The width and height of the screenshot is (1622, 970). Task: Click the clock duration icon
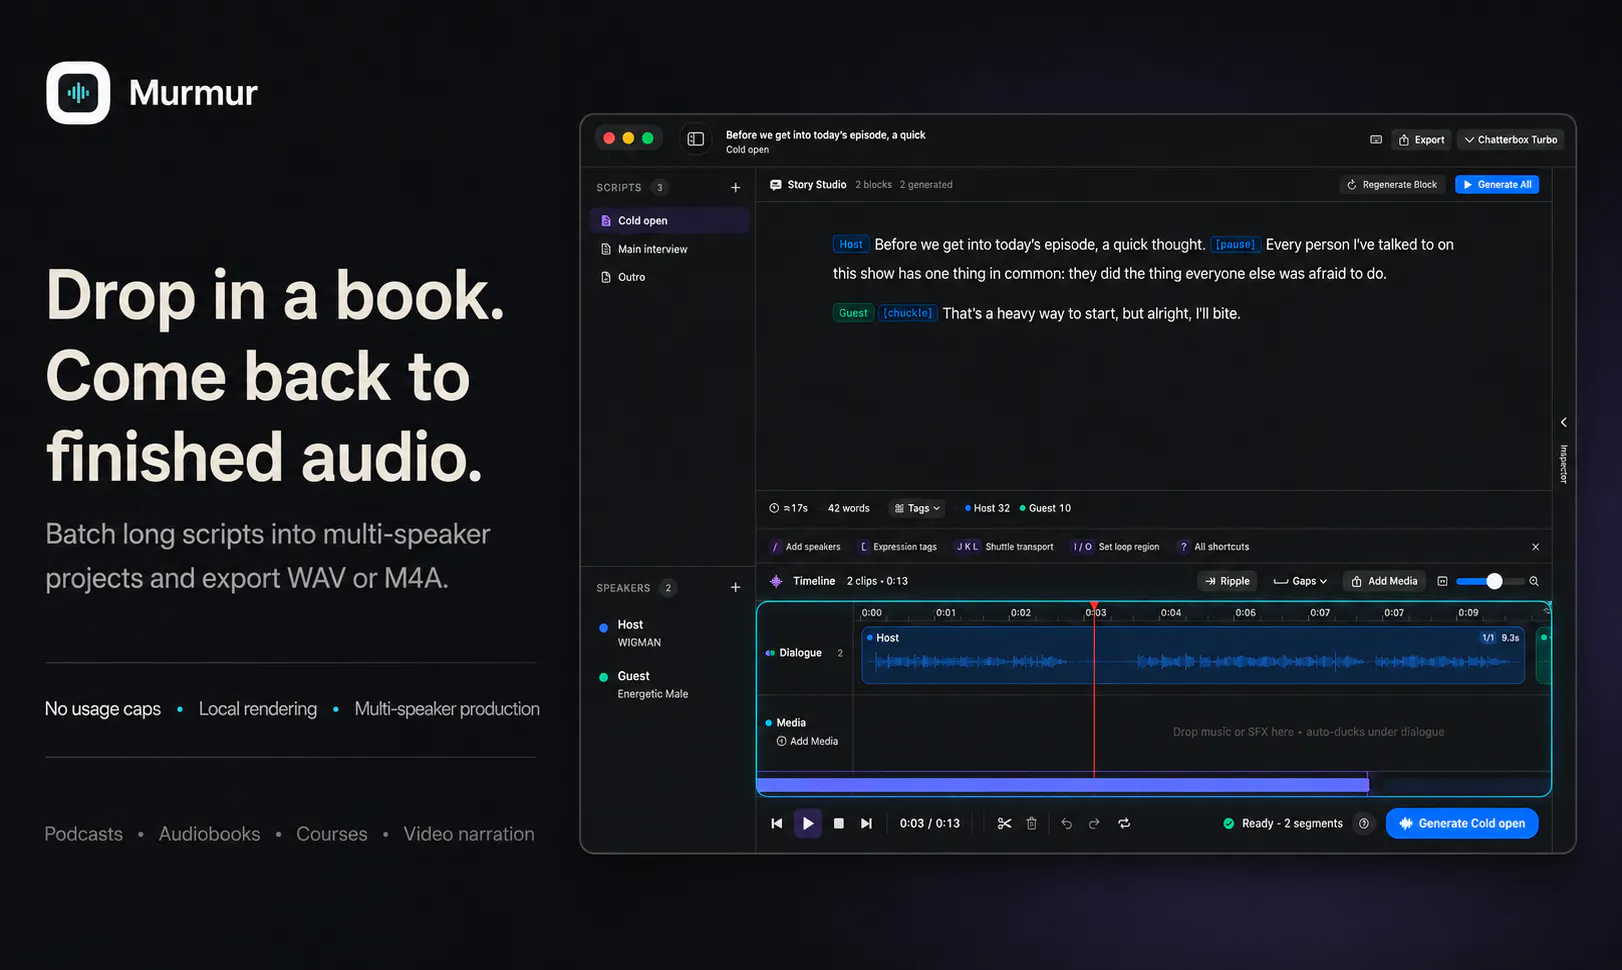coord(774,508)
